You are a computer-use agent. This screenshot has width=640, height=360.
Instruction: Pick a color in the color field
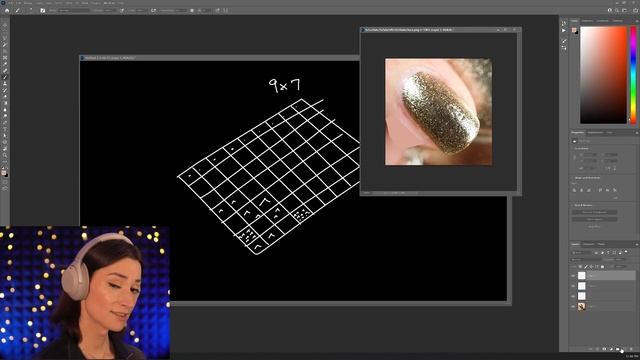603,75
